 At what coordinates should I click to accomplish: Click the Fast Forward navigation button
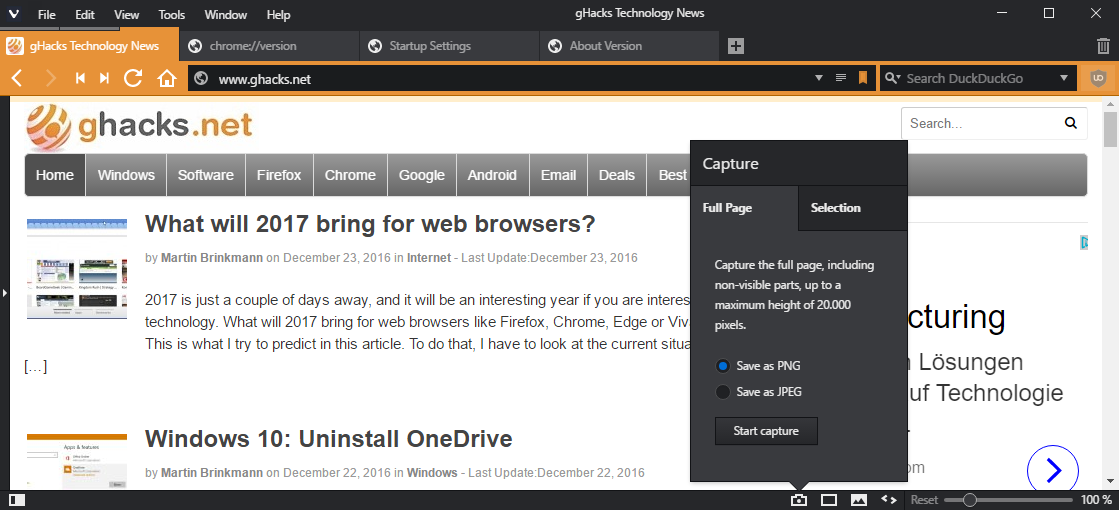point(104,78)
